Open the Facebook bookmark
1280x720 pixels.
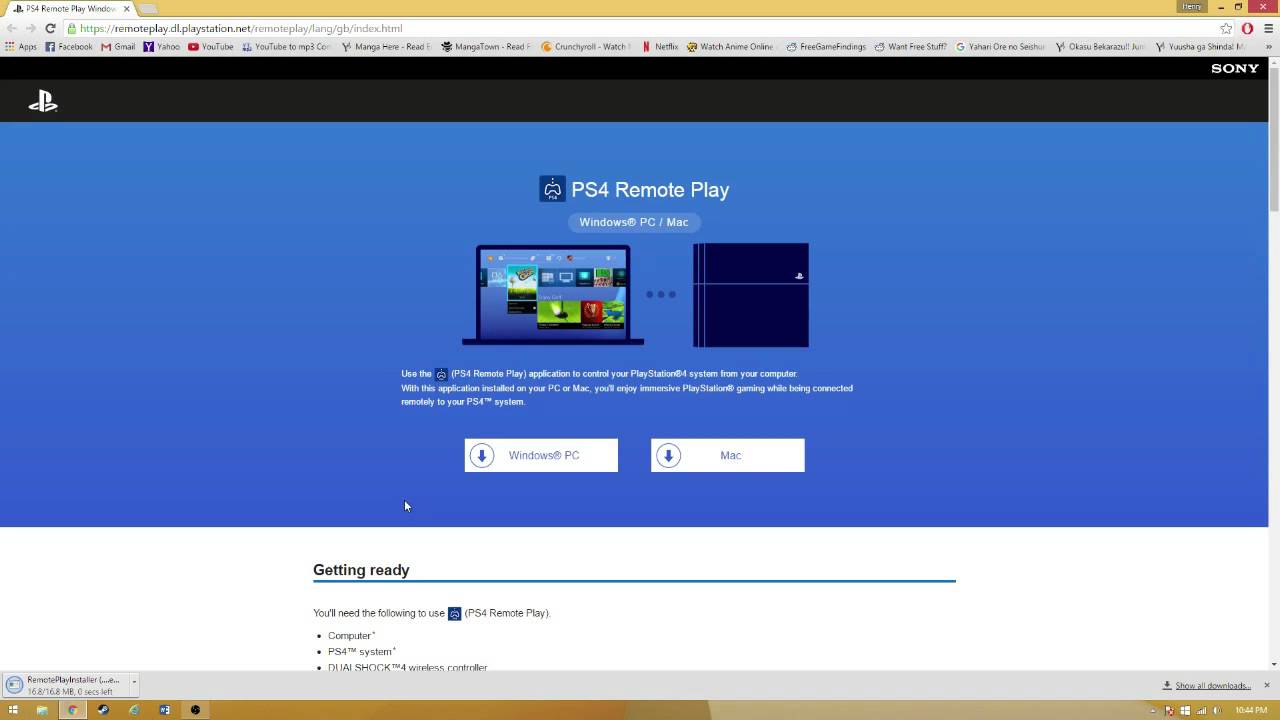[x=69, y=46]
